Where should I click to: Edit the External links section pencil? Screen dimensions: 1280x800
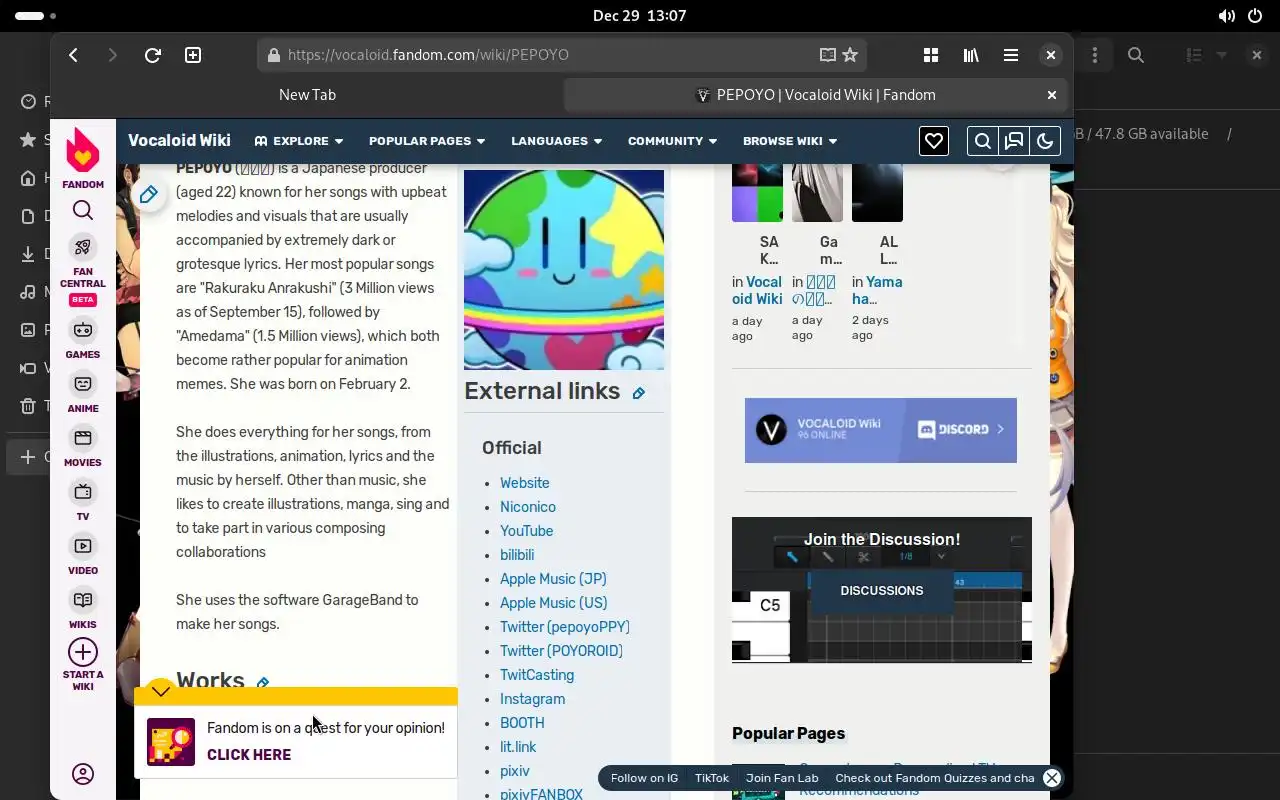(639, 393)
